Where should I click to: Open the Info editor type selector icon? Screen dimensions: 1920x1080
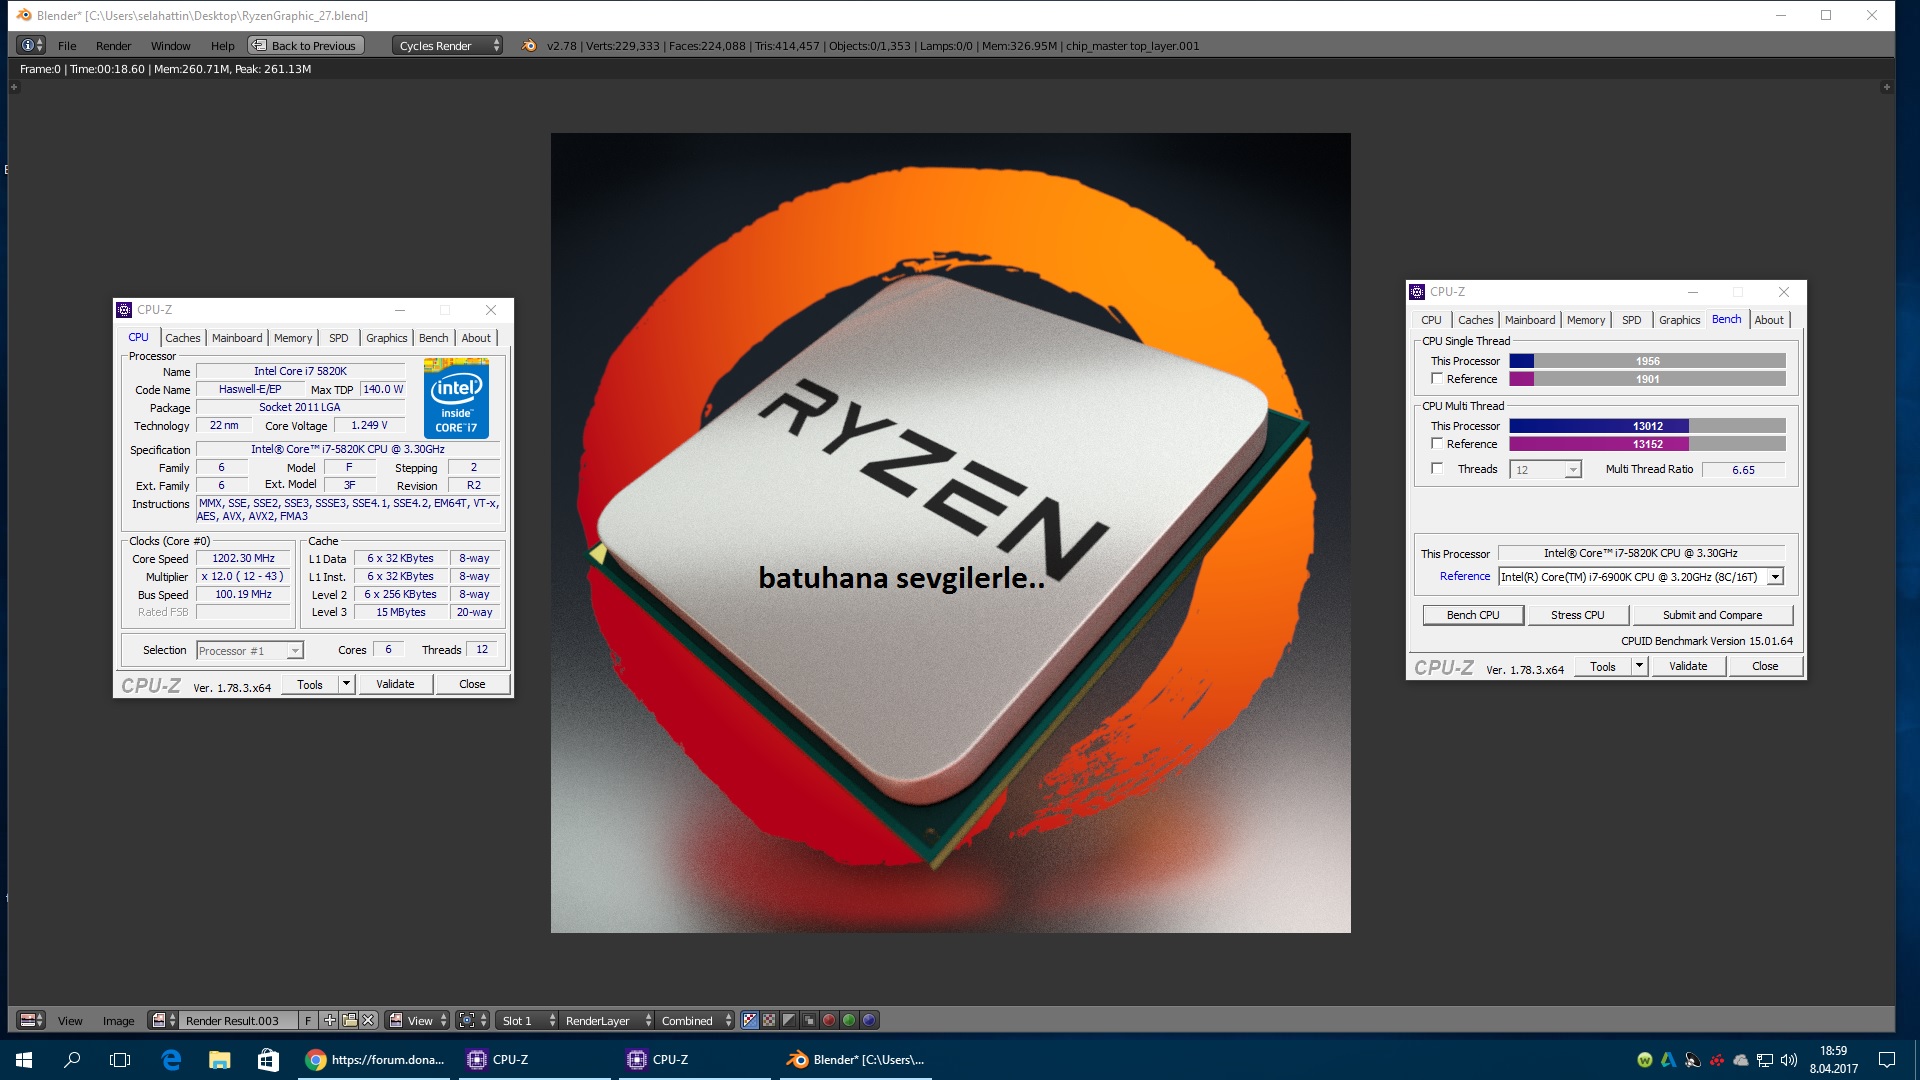[31, 45]
